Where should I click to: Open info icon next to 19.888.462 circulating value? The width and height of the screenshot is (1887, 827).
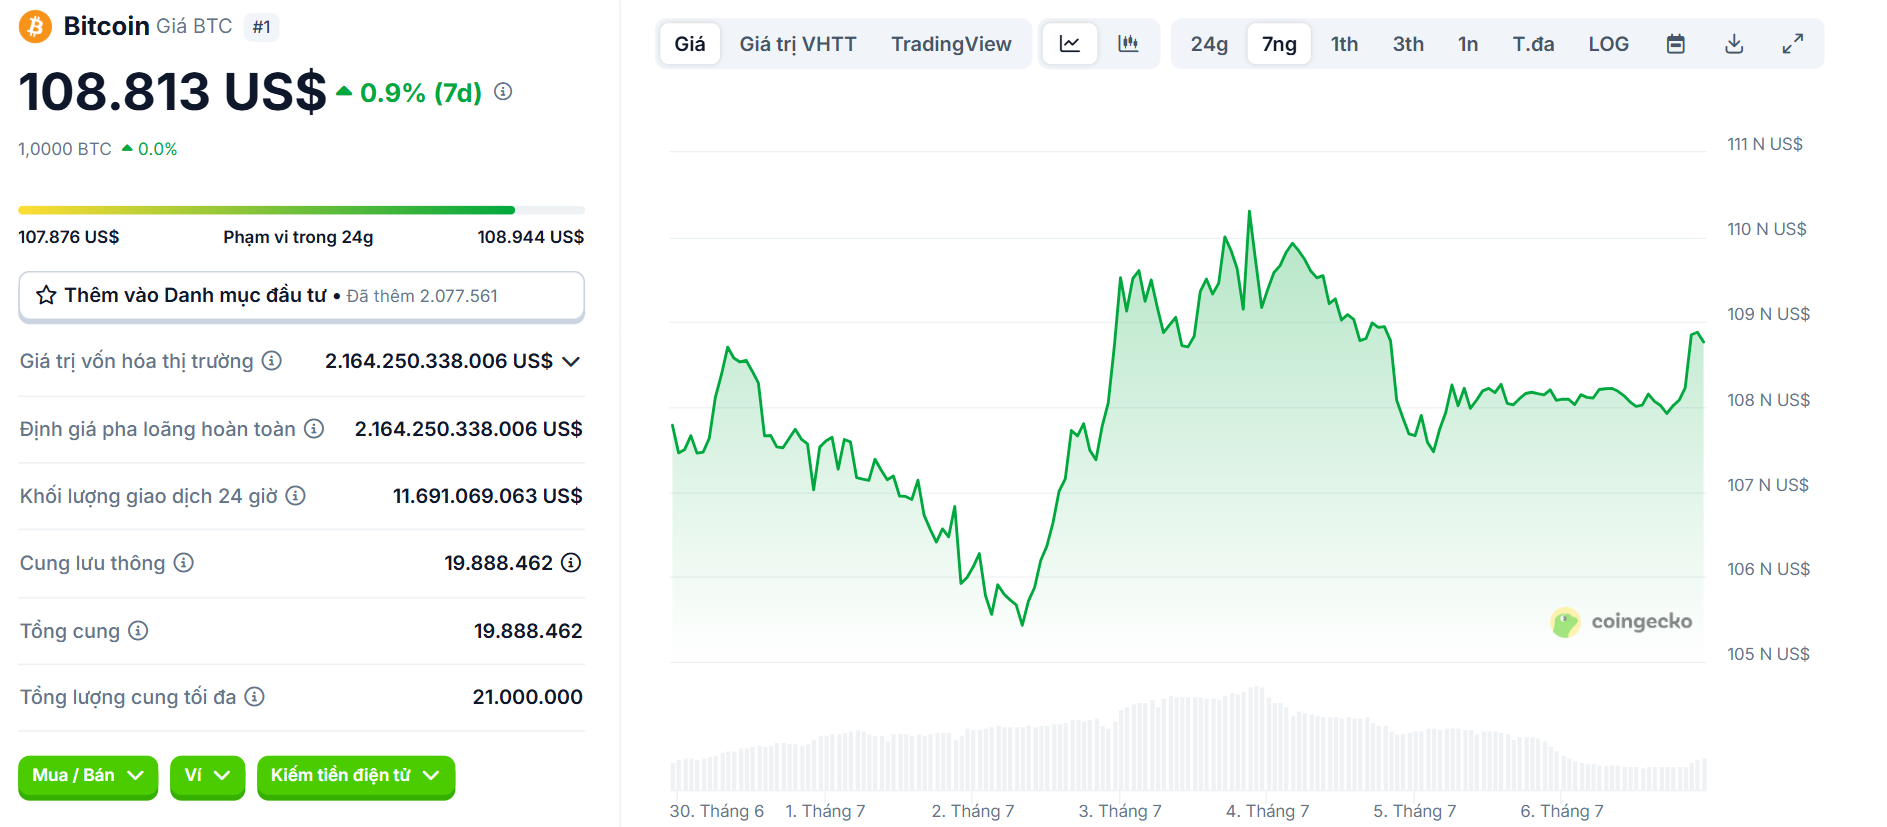[x=571, y=563]
